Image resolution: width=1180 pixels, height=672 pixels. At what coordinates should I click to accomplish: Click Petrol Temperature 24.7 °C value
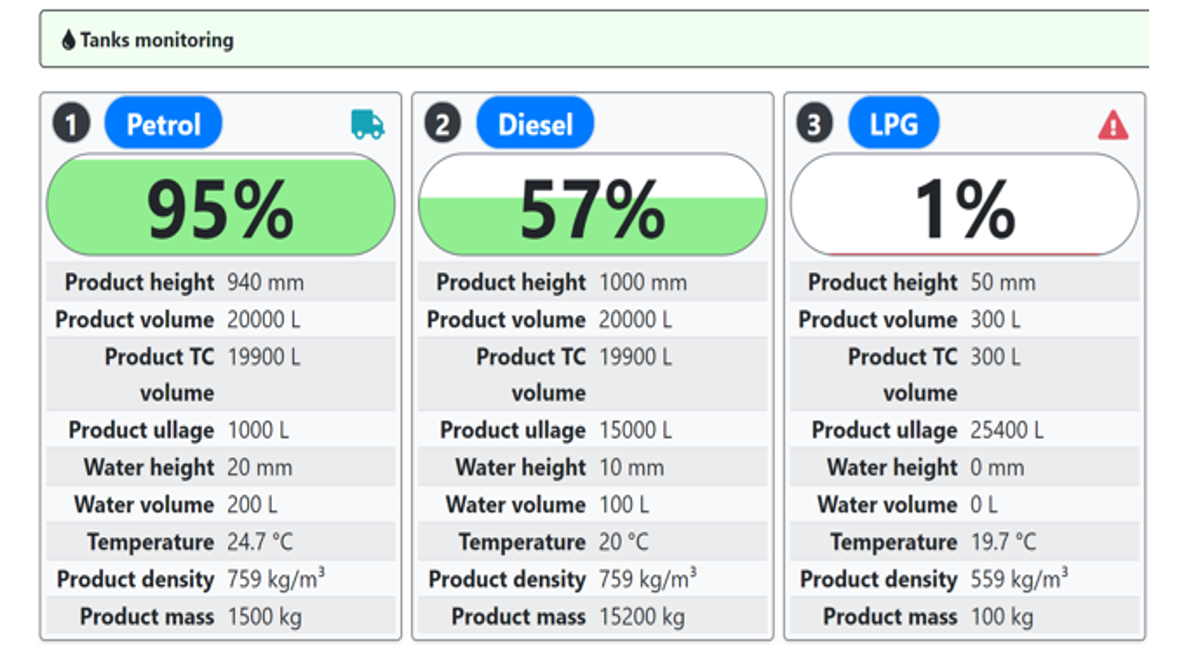point(260,542)
